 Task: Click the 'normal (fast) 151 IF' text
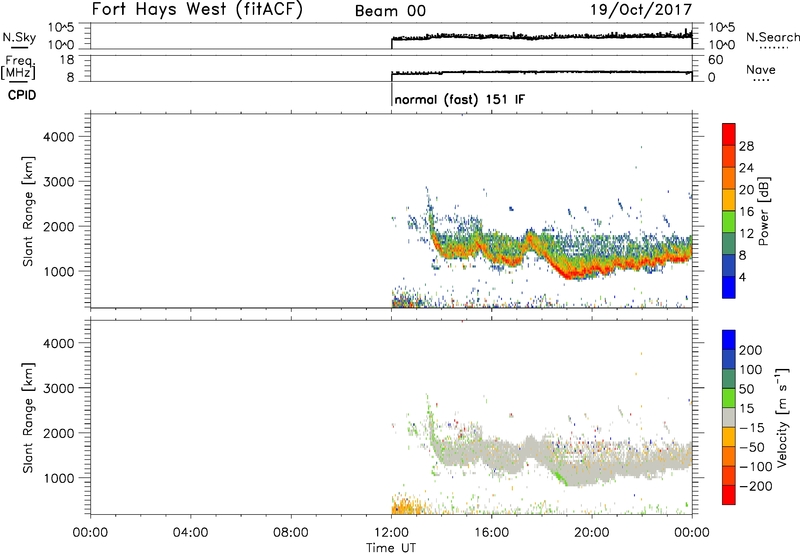pos(459,99)
